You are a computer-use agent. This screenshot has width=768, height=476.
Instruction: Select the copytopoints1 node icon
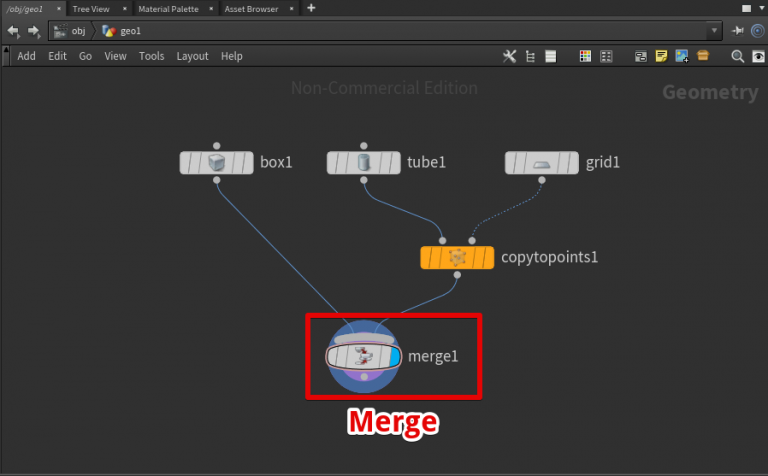point(458,257)
